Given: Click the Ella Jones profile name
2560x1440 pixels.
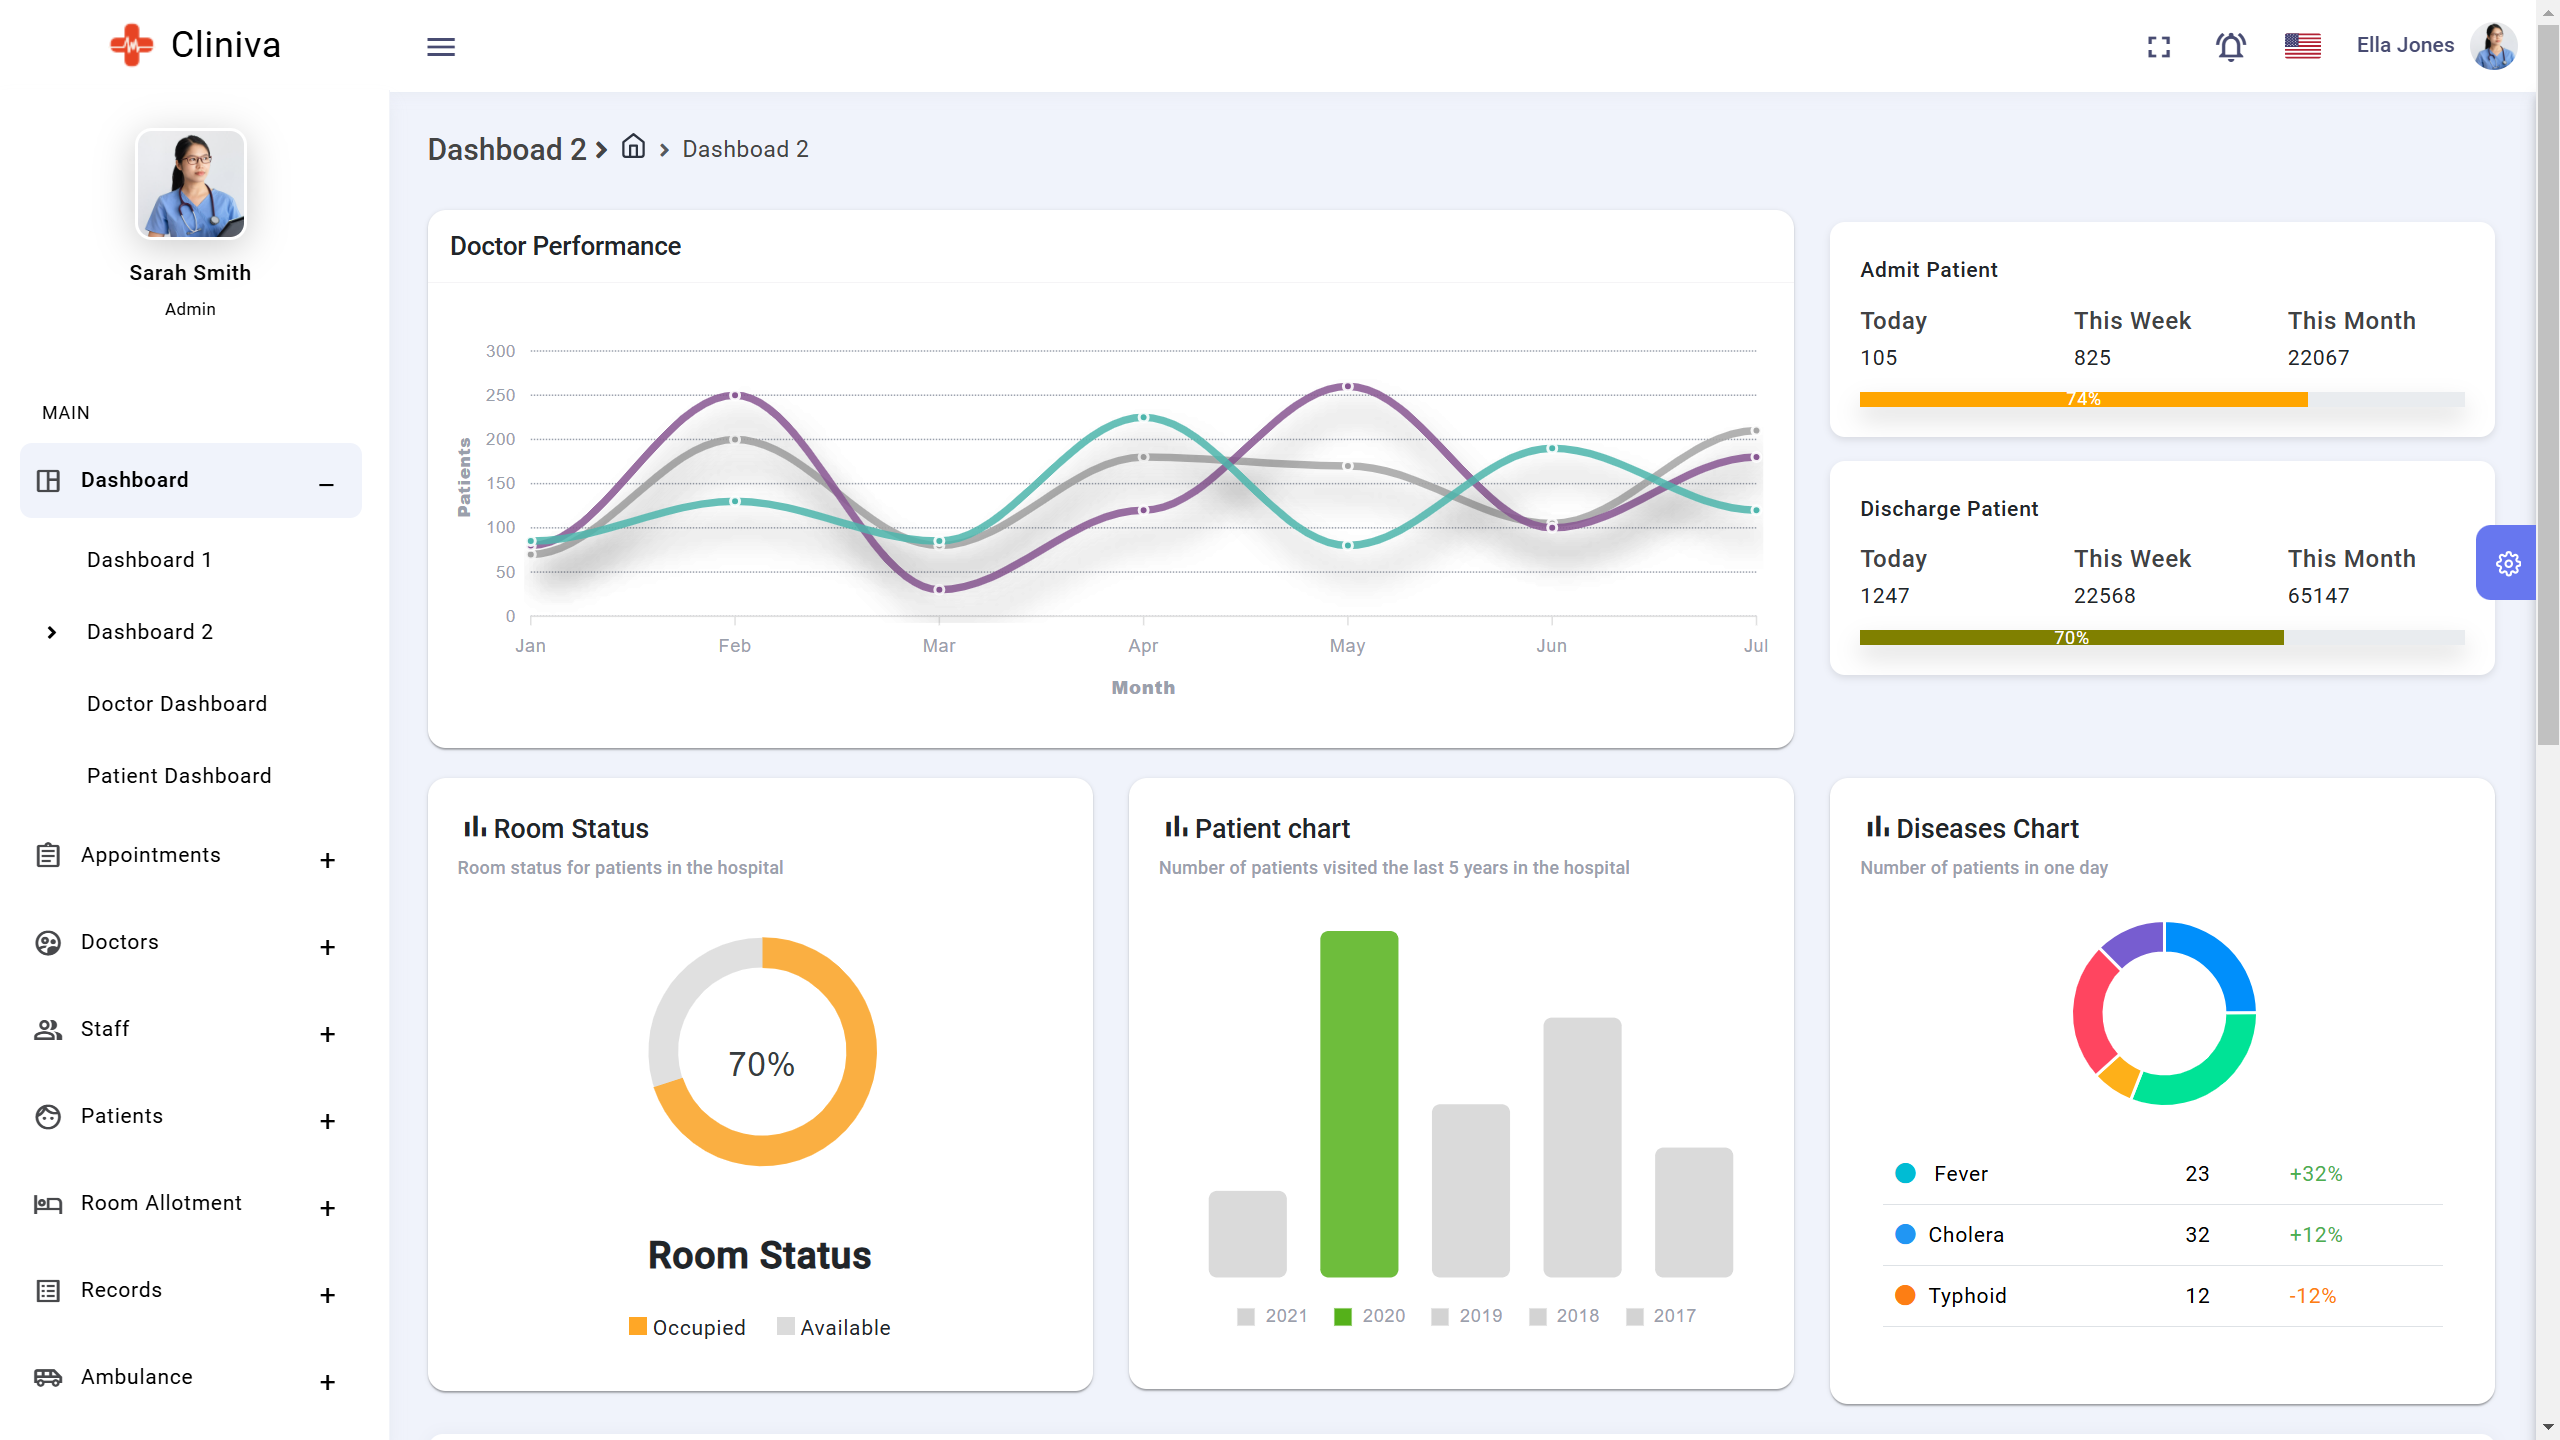Looking at the screenshot, I should [2405, 45].
